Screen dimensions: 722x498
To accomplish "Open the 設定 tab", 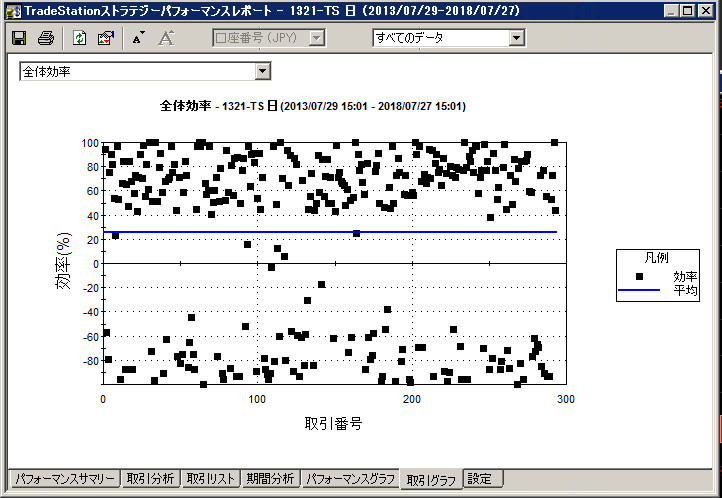I will [x=482, y=479].
